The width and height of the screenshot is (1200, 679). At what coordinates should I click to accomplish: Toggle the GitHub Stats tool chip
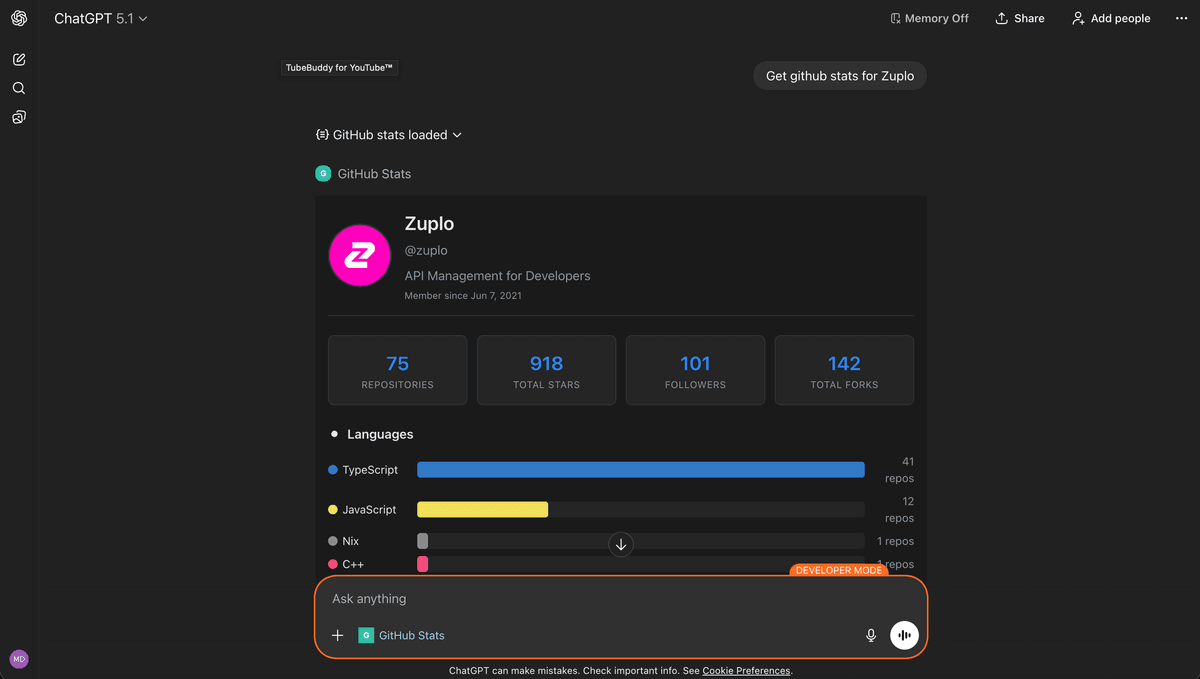pyautogui.click(x=401, y=634)
